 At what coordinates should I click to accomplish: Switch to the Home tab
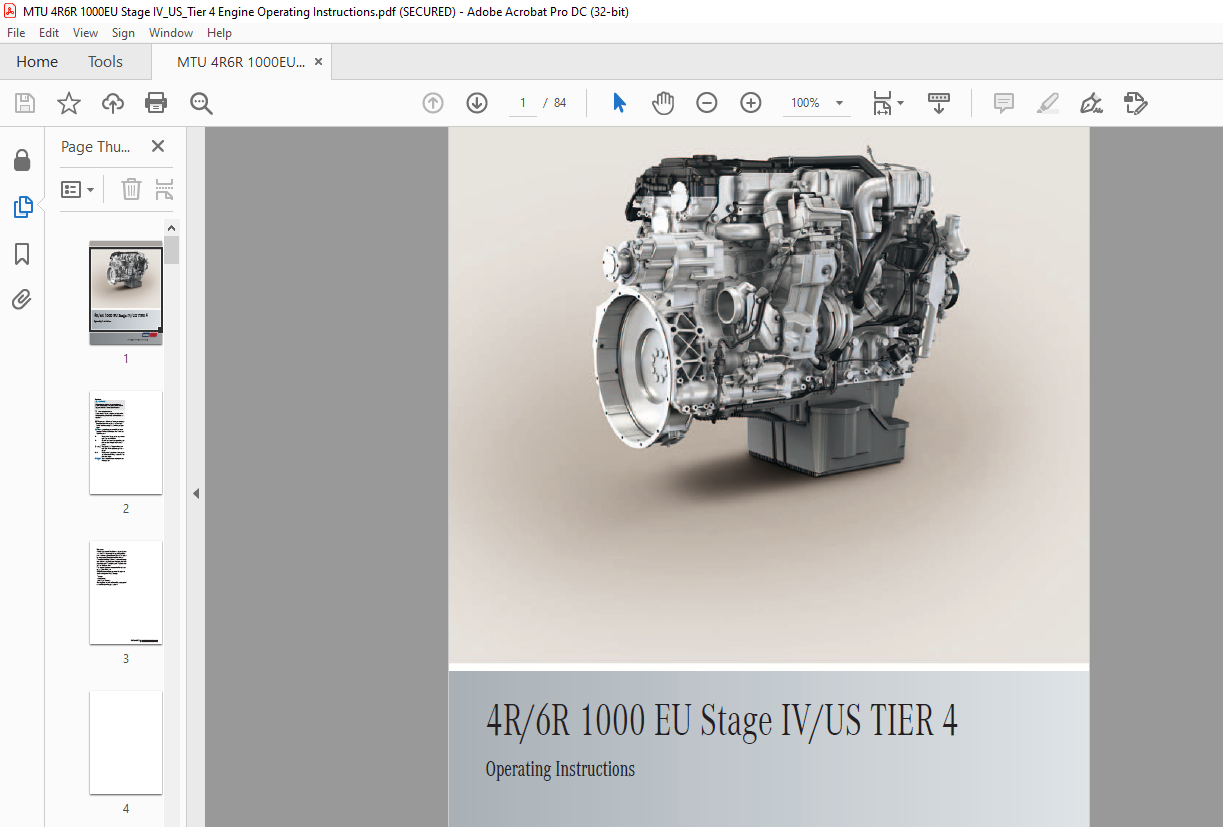pyautogui.click(x=37, y=62)
